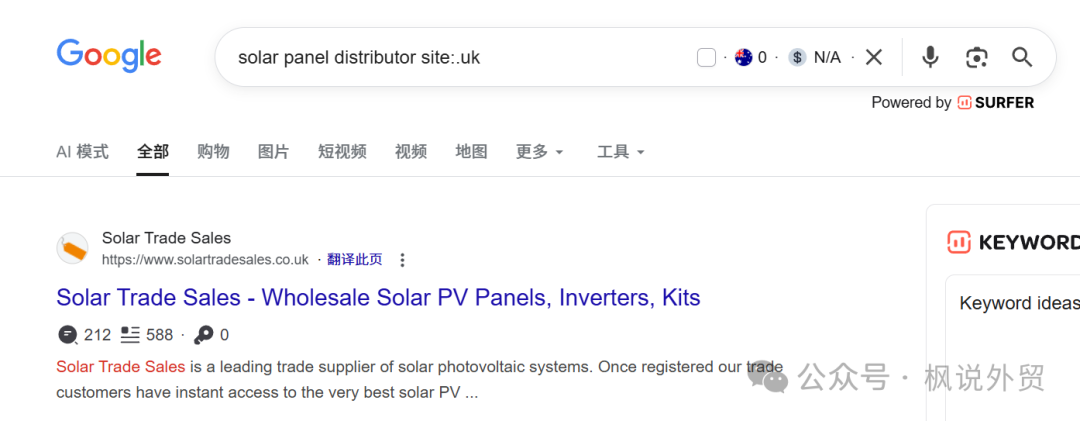The width and height of the screenshot is (1080, 421).
Task: Start voice search with microphone icon
Action: point(930,57)
